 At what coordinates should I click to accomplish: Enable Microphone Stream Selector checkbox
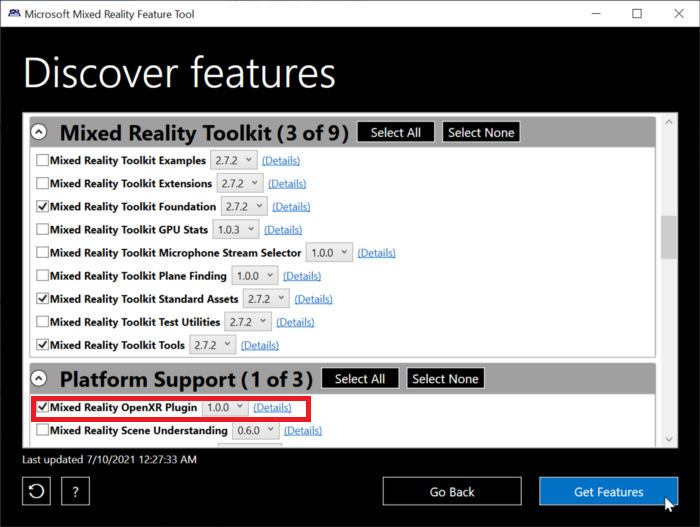pyautogui.click(x=42, y=252)
